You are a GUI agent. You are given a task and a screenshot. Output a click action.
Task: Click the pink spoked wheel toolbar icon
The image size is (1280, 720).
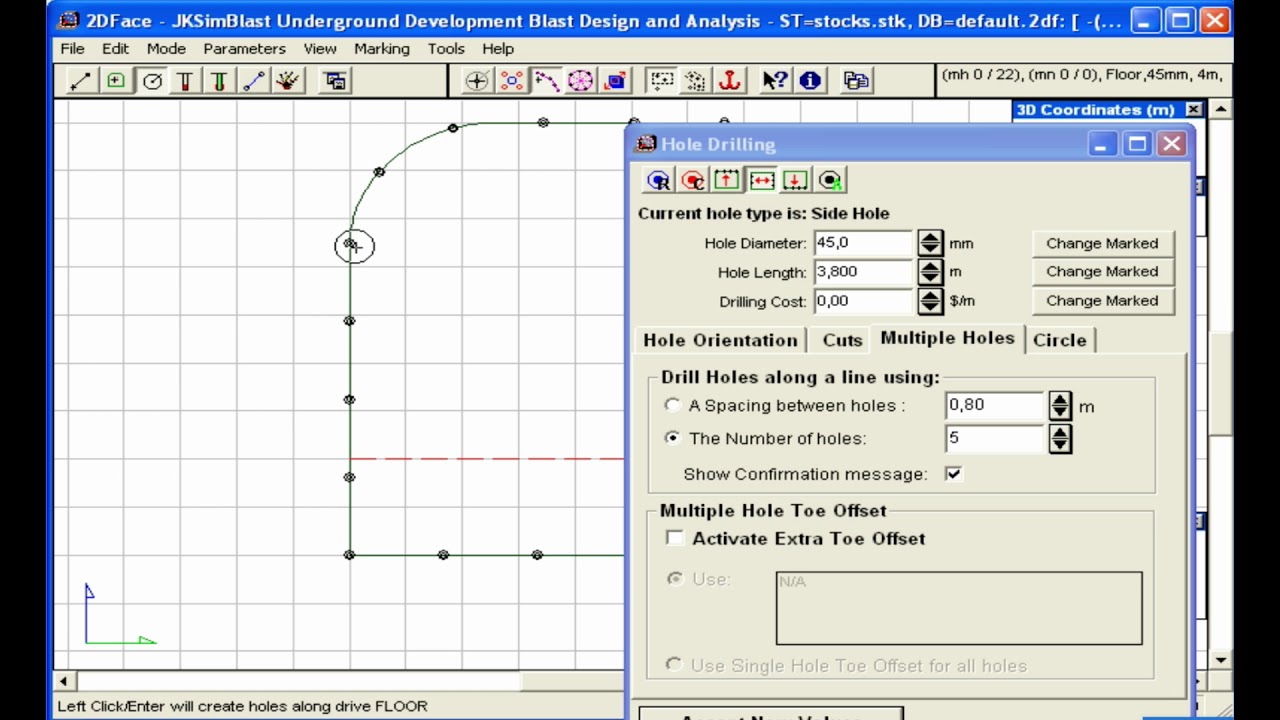pyautogui.click(x=580, y=81)
